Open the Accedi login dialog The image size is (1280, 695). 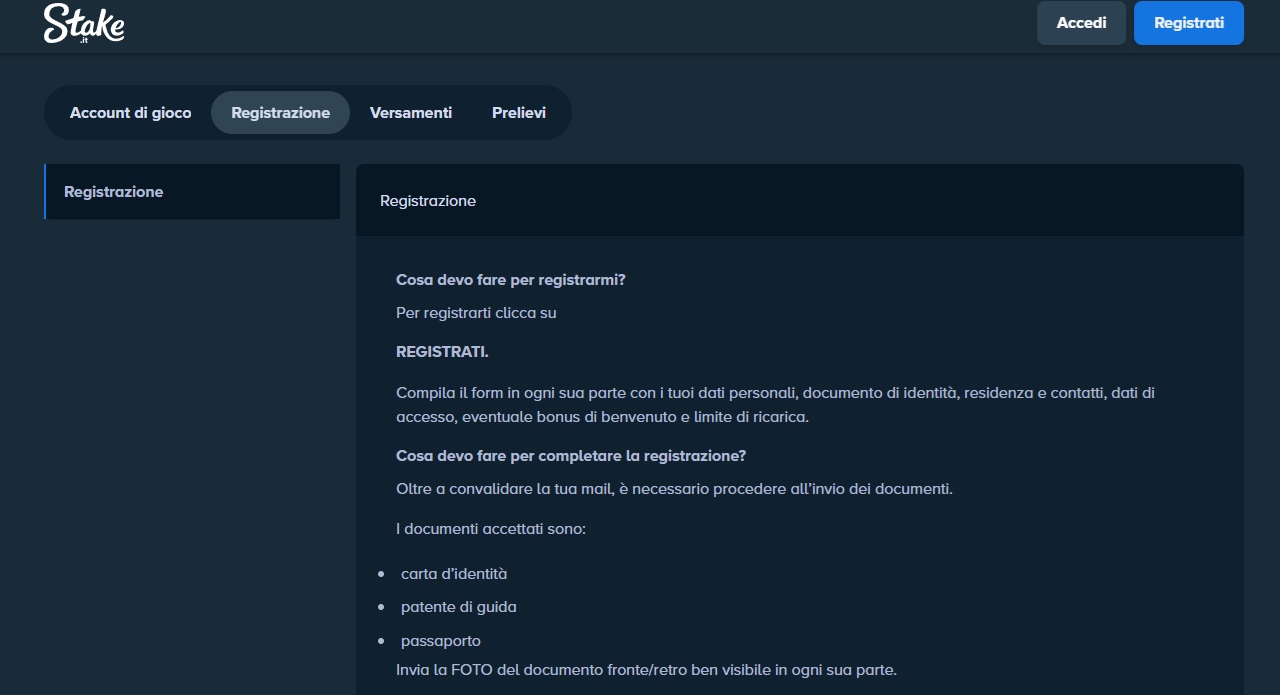[1081, 22]
